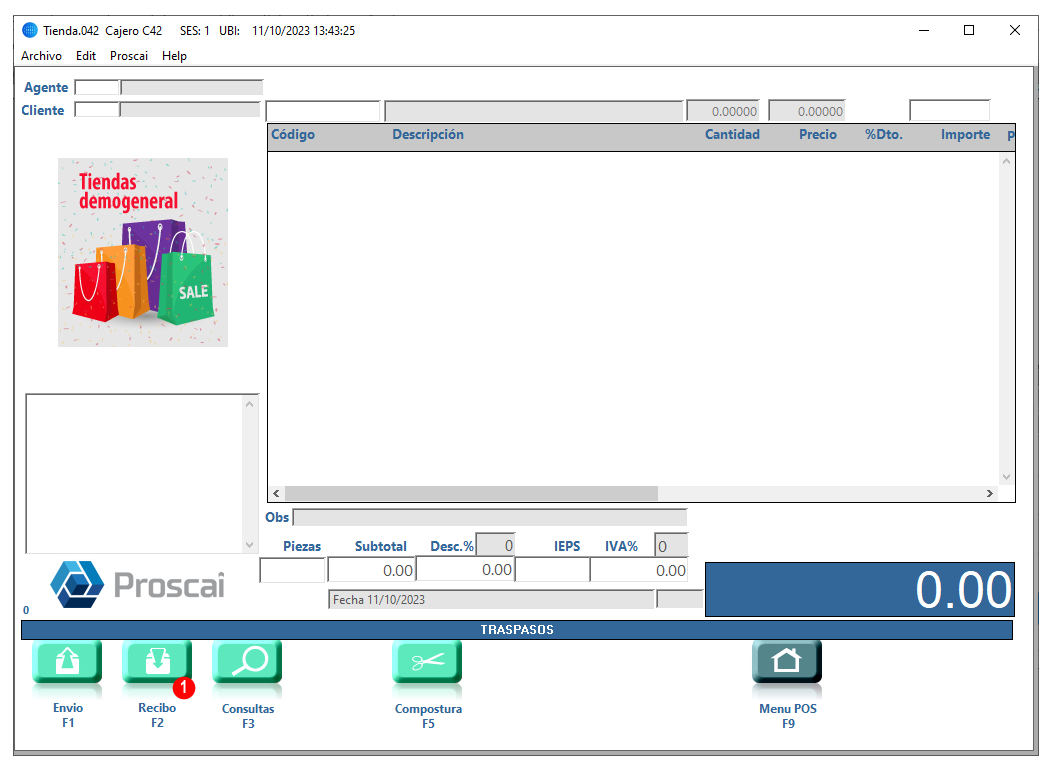The width and height of the screenshot is (1050, 768).
Task: Click the Piezas total field
Action: tap(293, 570)
